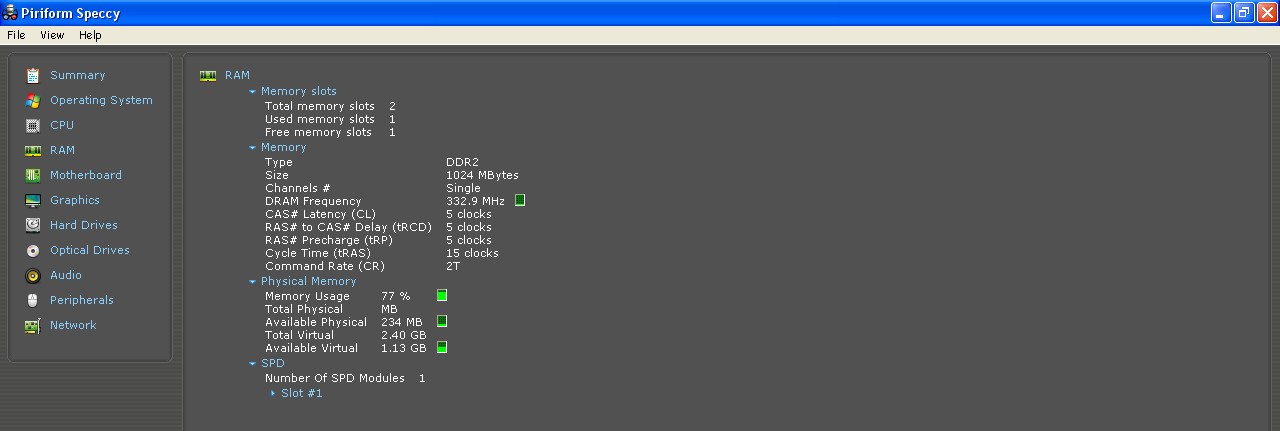Collapse the Memory slots group

pyautogui.click(x=253, y=91)
